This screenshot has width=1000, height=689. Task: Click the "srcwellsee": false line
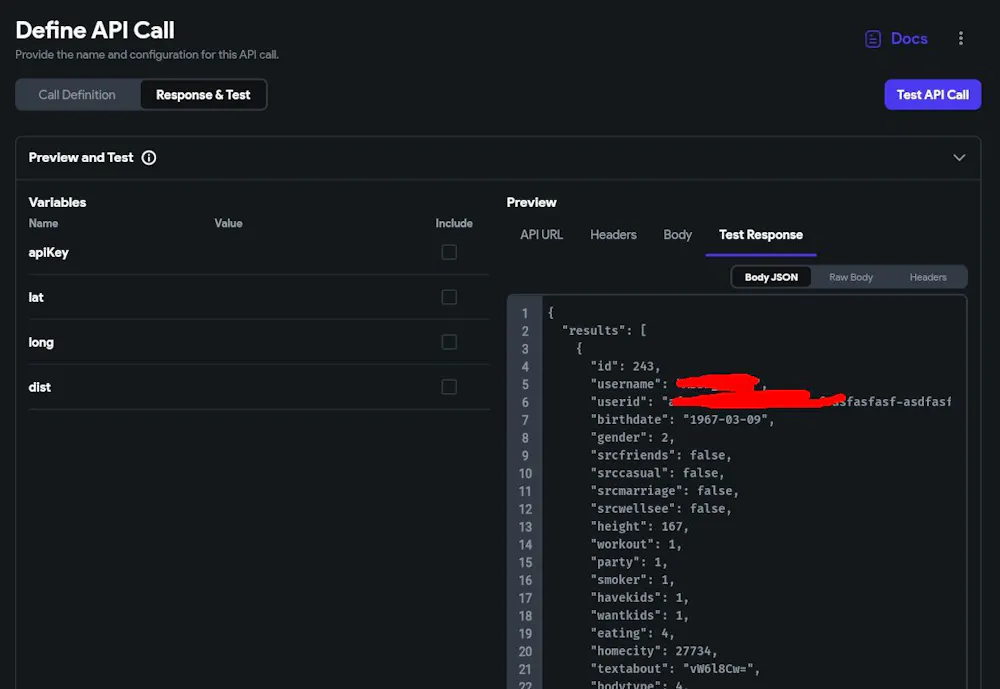point(661,508)
